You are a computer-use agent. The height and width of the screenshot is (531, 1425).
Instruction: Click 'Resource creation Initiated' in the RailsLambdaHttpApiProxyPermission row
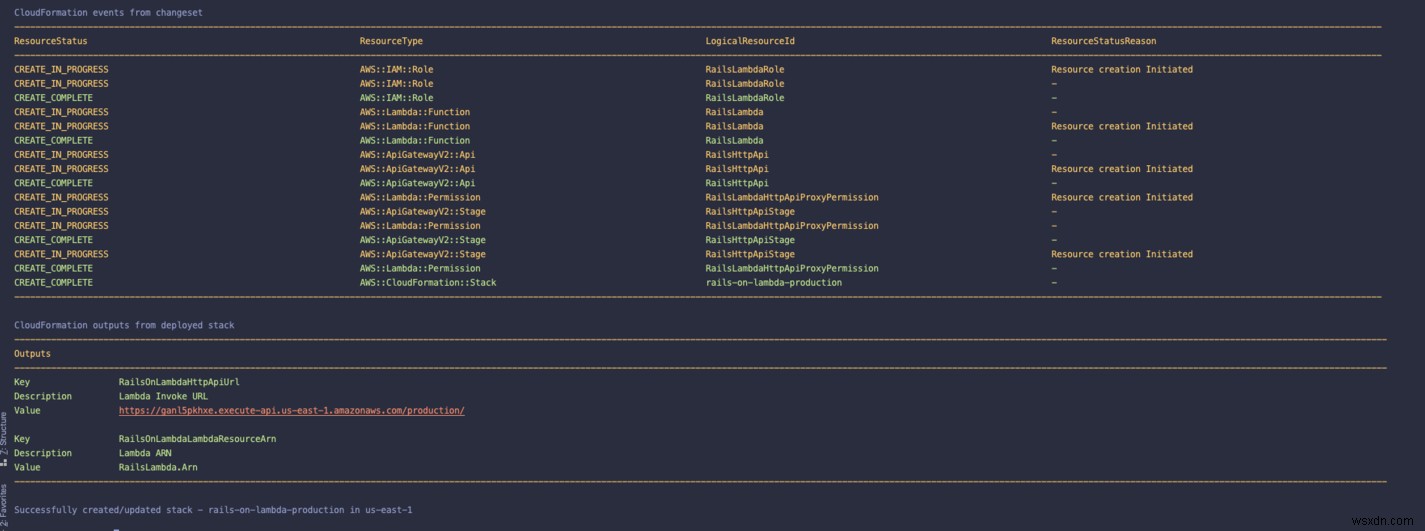click(1122, 197)
